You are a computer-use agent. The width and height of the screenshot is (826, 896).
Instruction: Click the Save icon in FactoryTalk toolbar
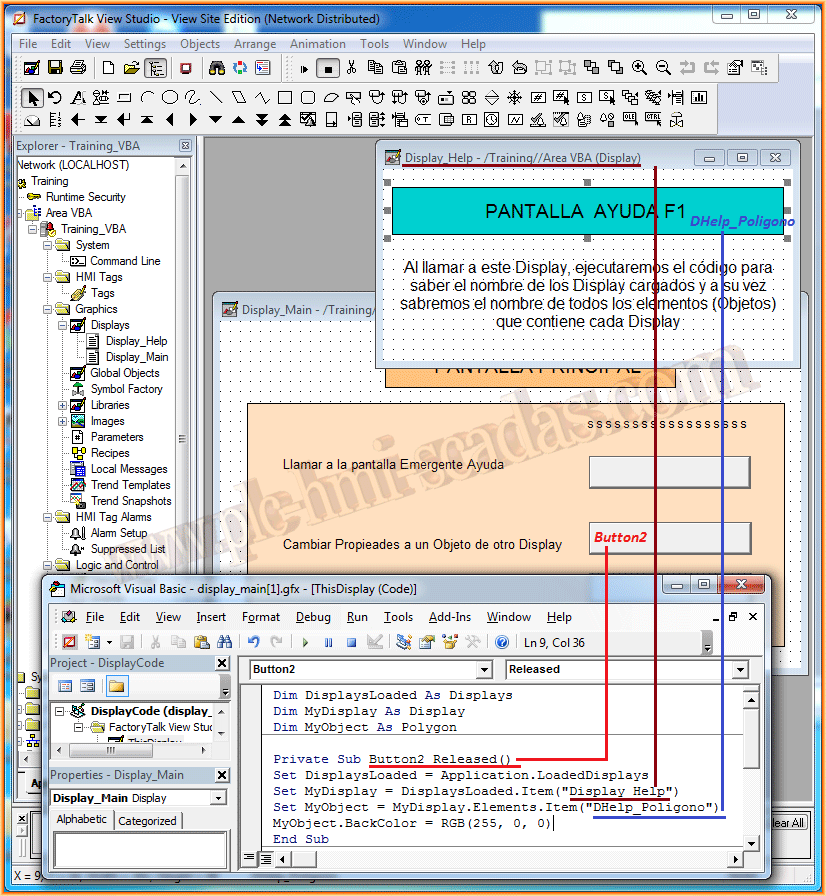point(55,68)
